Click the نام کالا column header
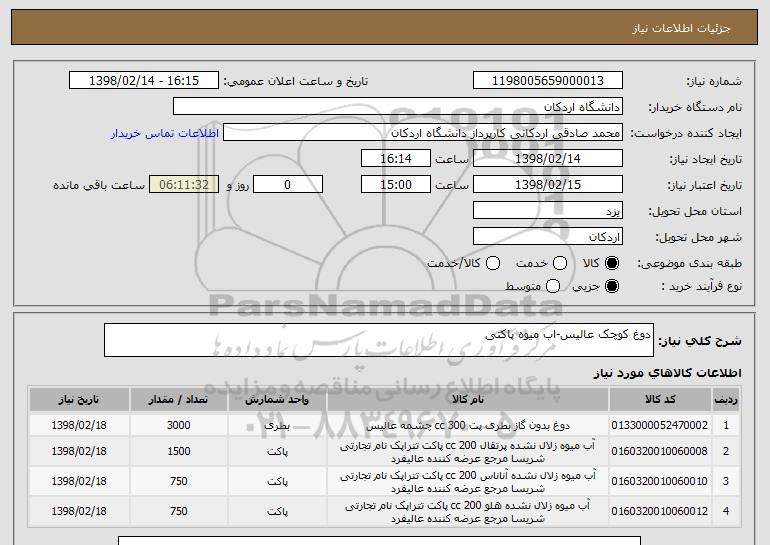 coord(468,400)
